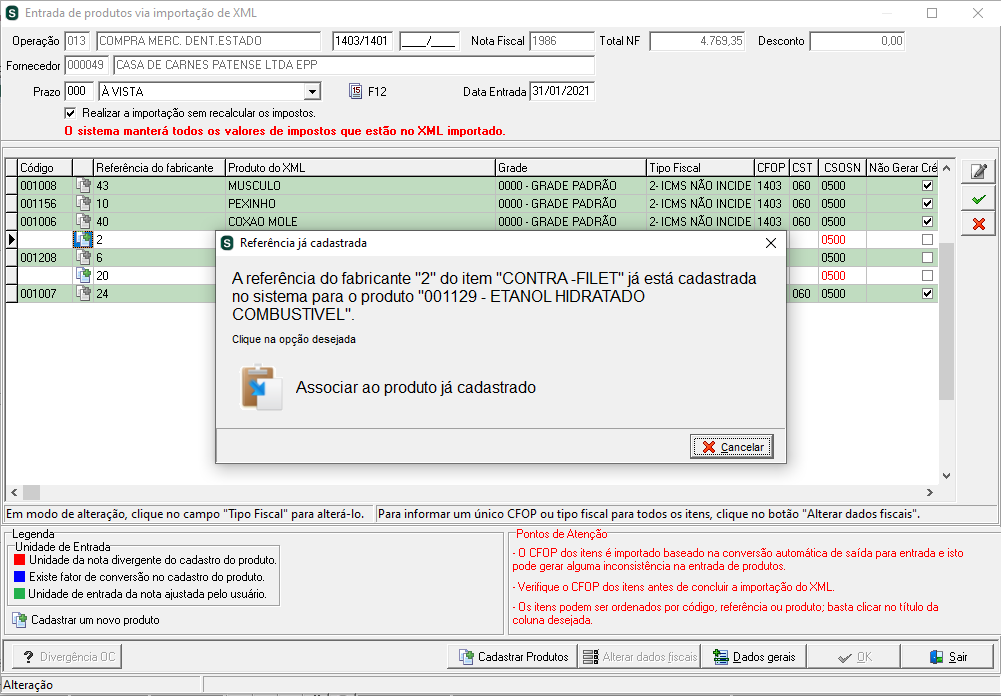
Task: Toggle Realizar a importação sem recalcular os impostos
Action: pyautogui.click(x=70, y=113)
